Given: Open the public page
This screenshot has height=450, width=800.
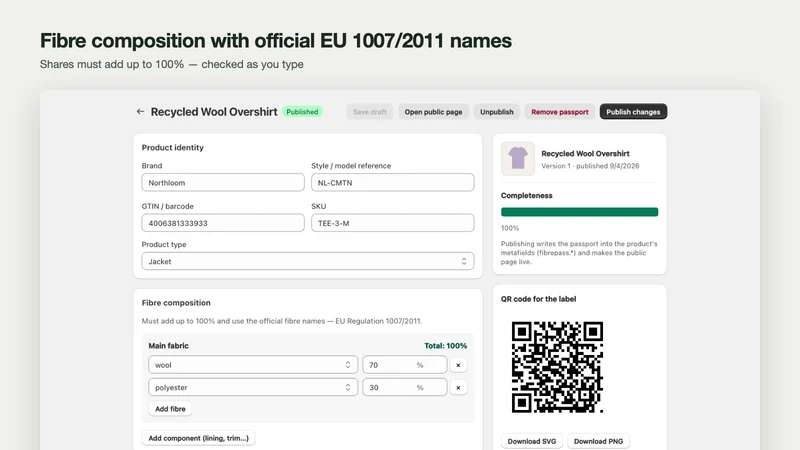Looking at the screenshot, I should [x=433, y=112].
